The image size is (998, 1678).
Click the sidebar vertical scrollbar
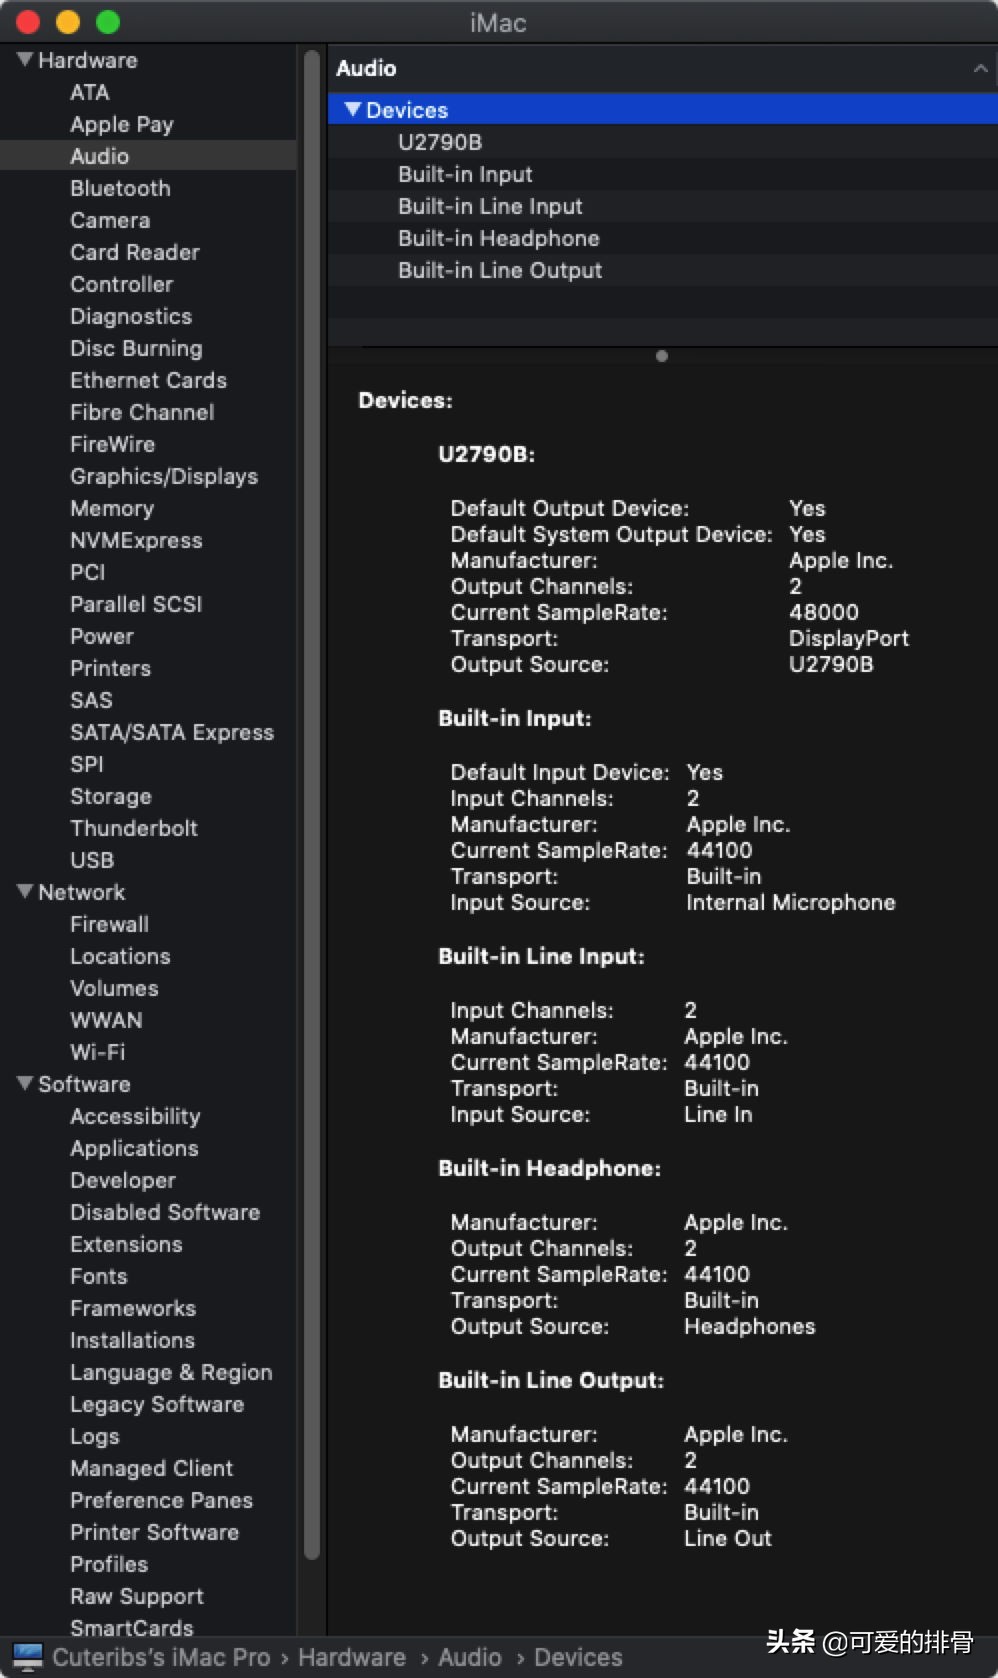pos(311,800)
